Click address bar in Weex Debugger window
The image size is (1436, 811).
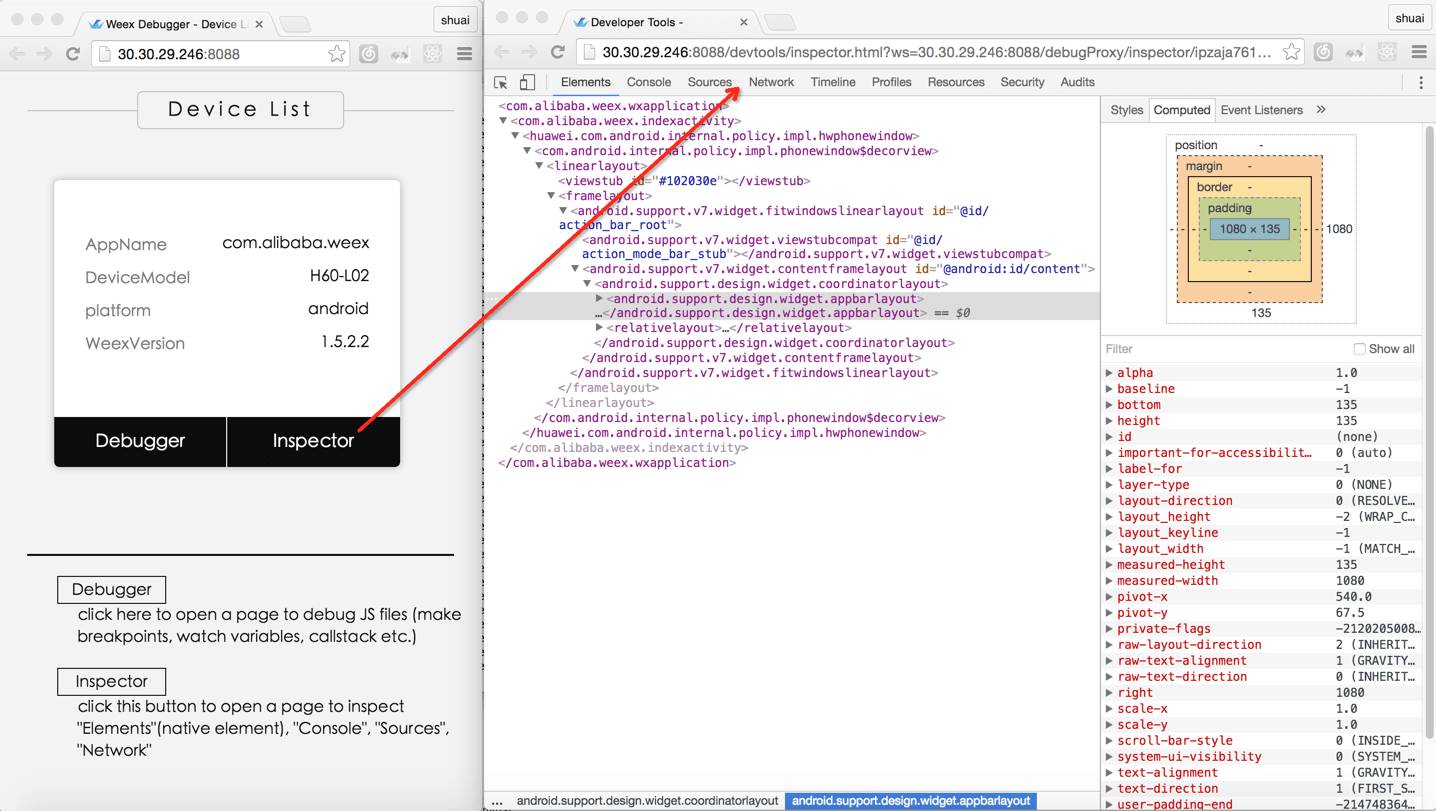220,54
